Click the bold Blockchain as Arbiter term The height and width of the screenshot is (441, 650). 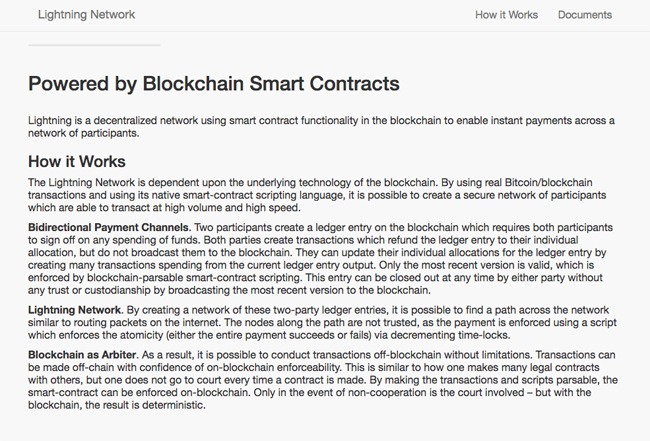(82, 355)
